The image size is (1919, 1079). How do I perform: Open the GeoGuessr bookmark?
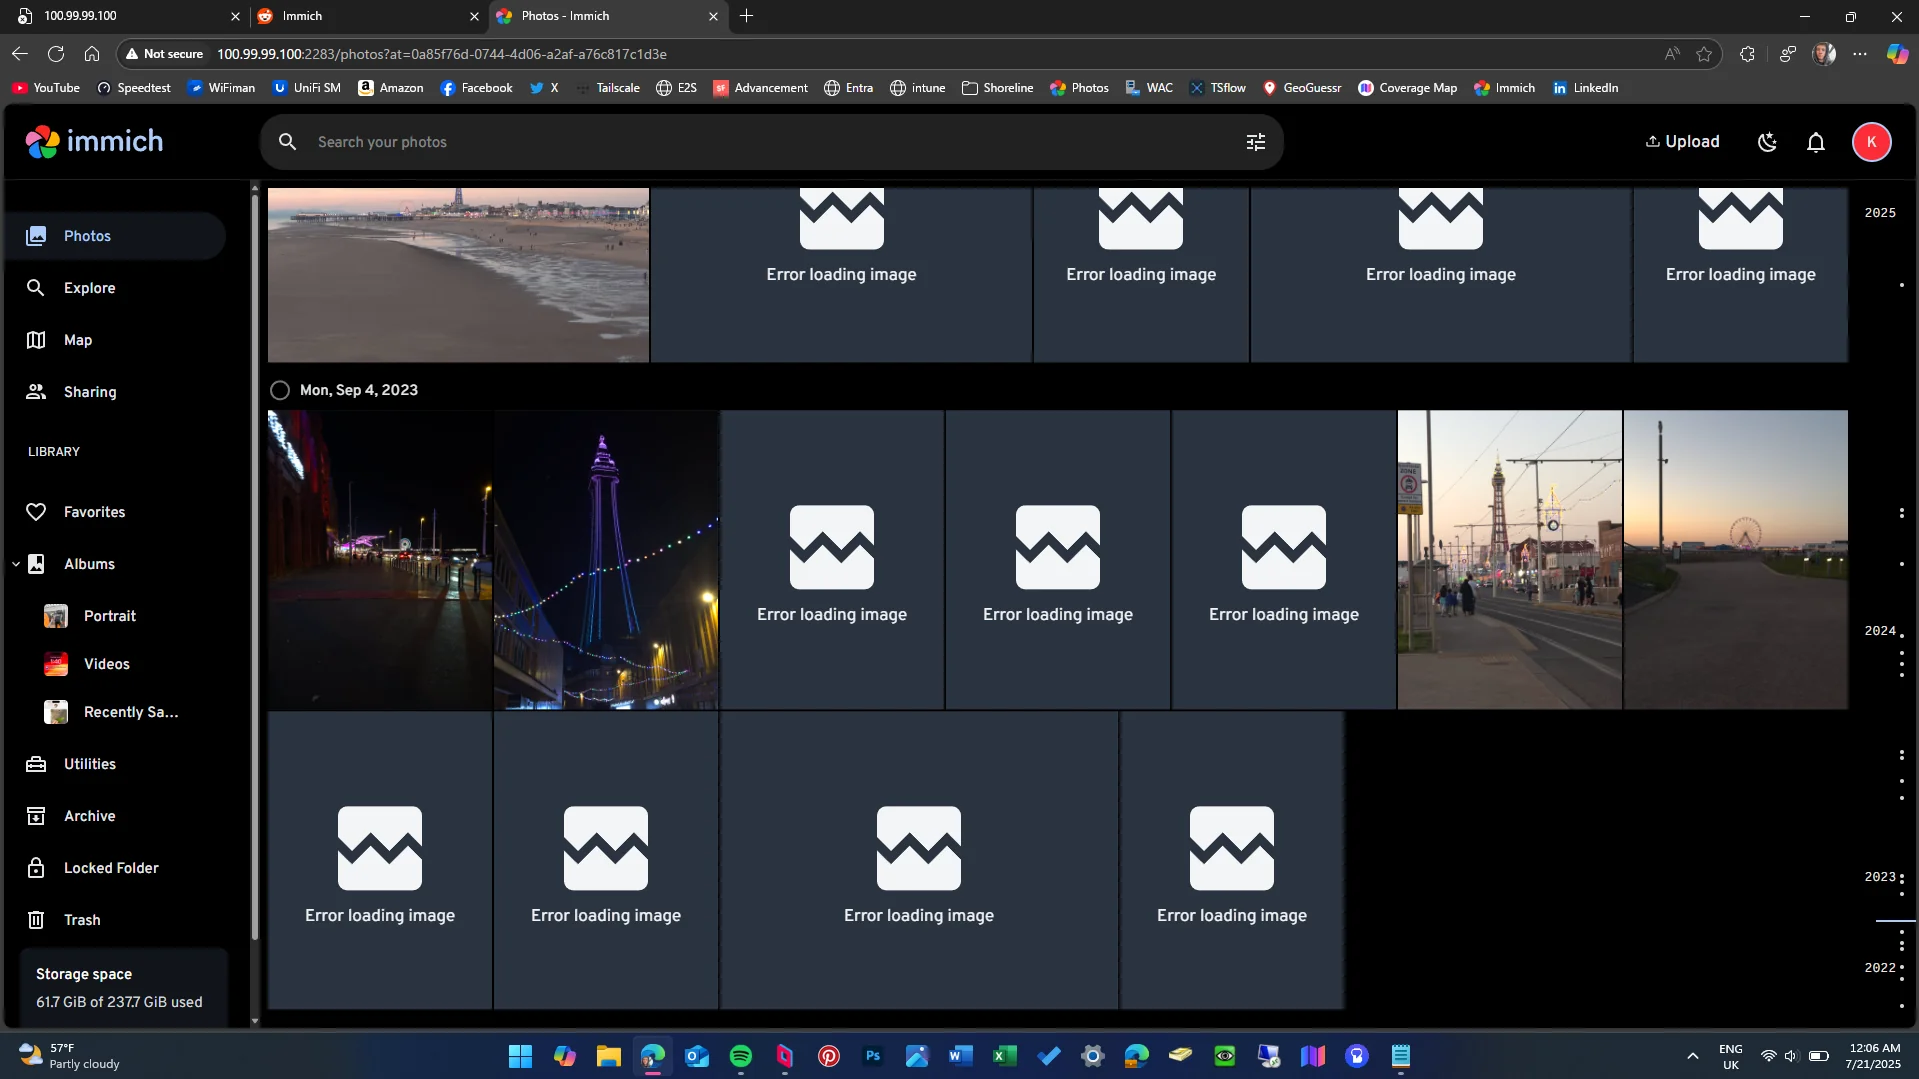pos(1301,88)
